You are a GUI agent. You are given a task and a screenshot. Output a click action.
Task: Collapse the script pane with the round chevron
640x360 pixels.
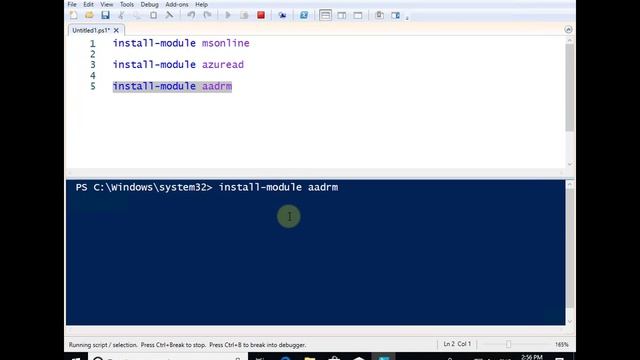(x=568, y=29)
